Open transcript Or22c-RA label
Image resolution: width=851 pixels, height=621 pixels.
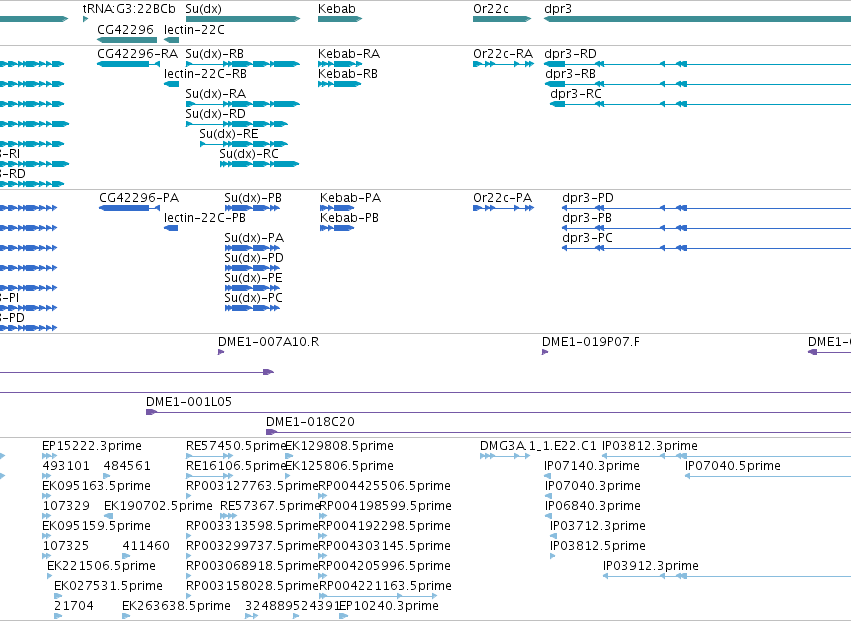(x=503, y=54)
